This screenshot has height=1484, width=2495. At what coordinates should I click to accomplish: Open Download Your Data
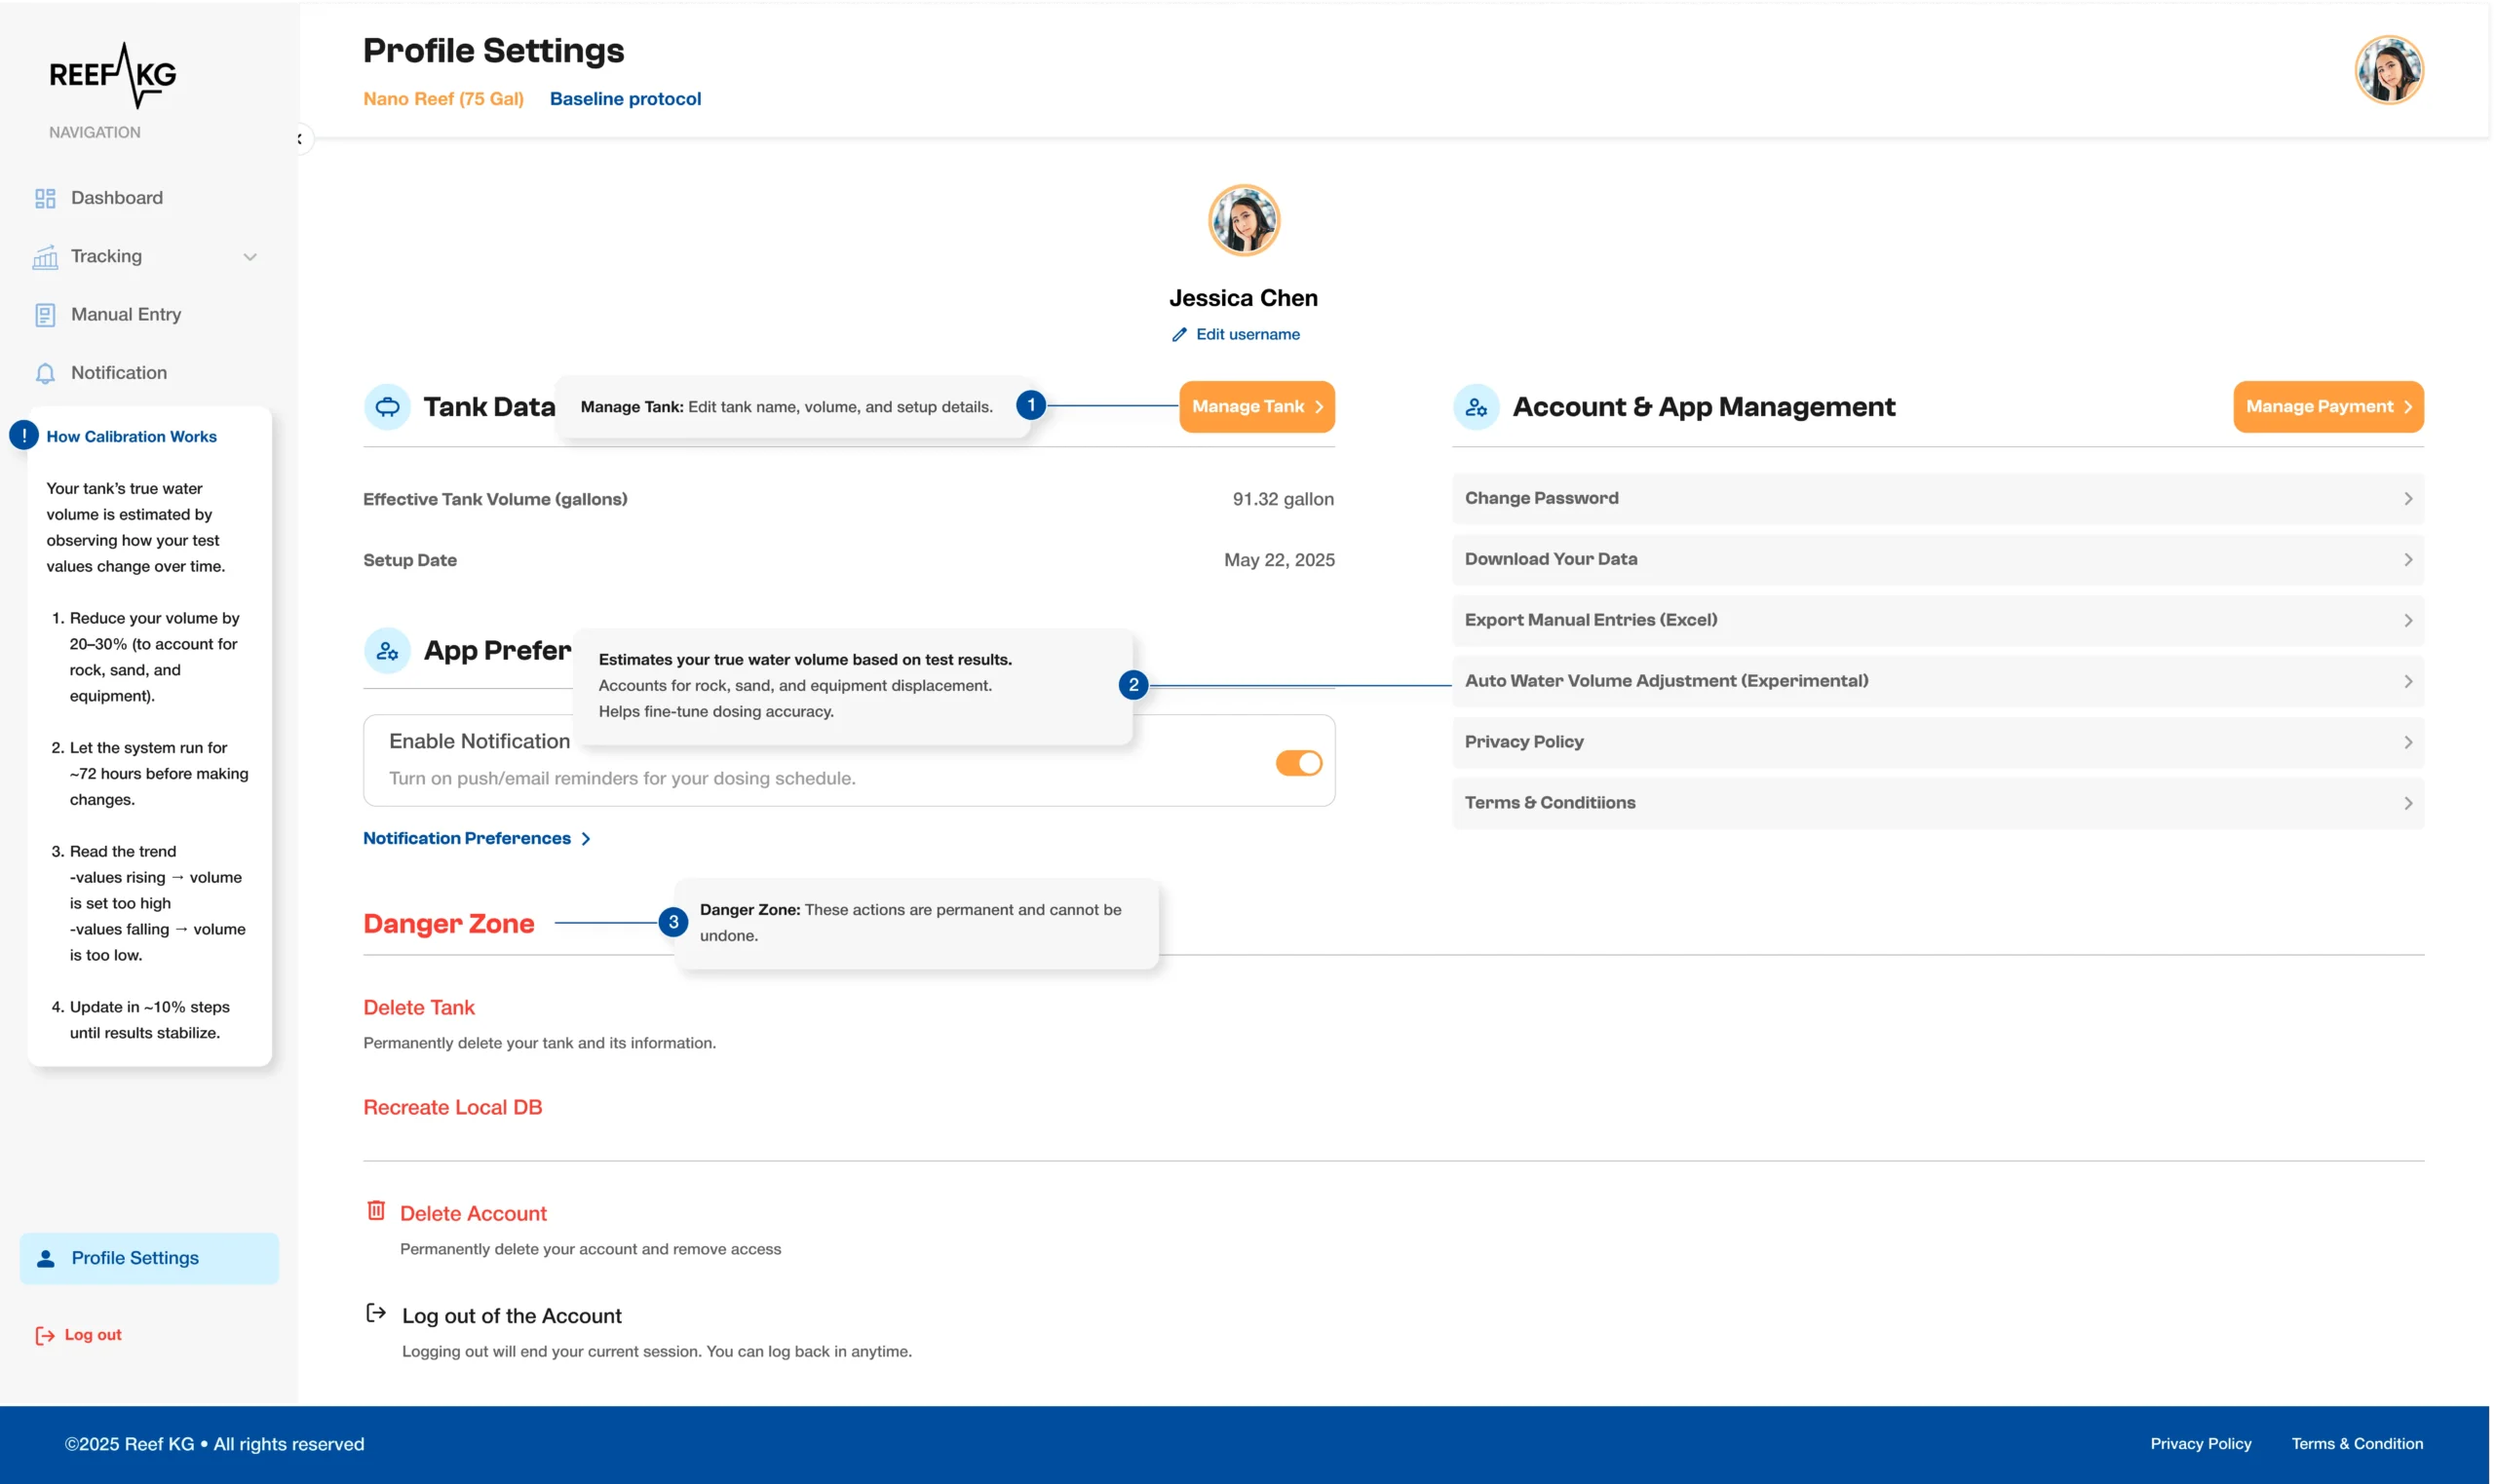(x=1937, y=559)
